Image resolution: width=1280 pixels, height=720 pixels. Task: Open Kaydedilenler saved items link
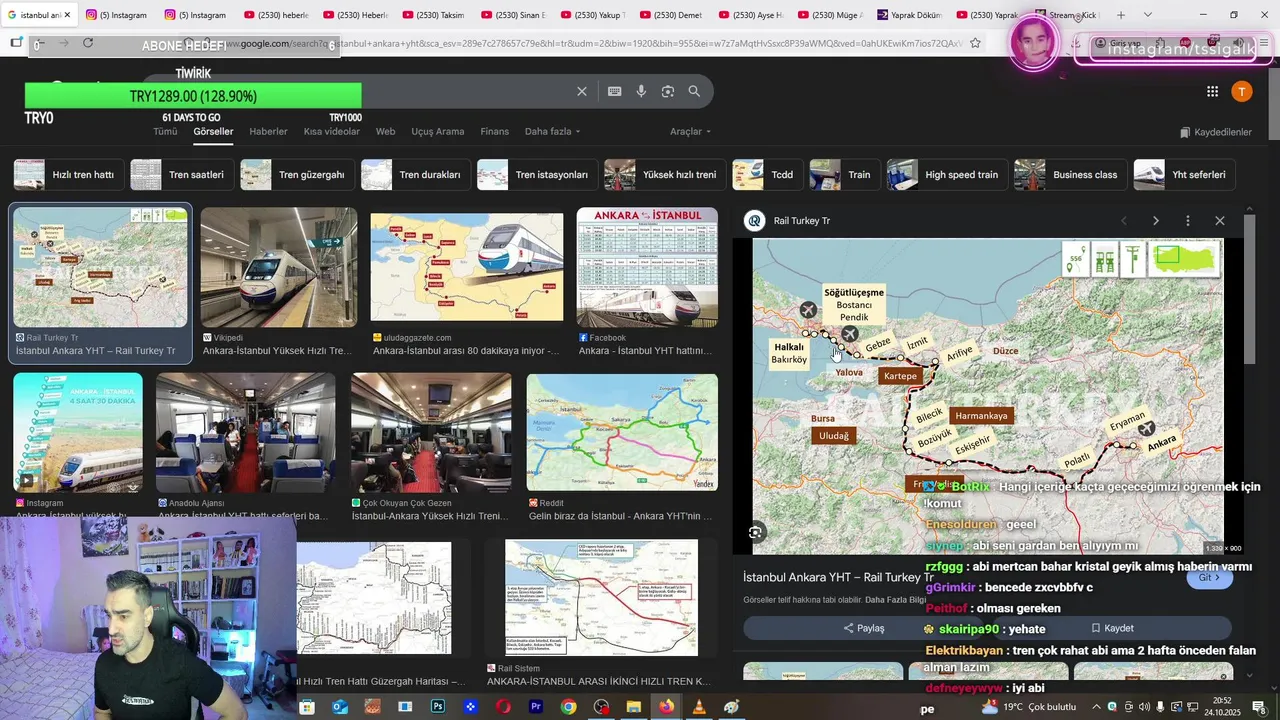(1215, 132)
